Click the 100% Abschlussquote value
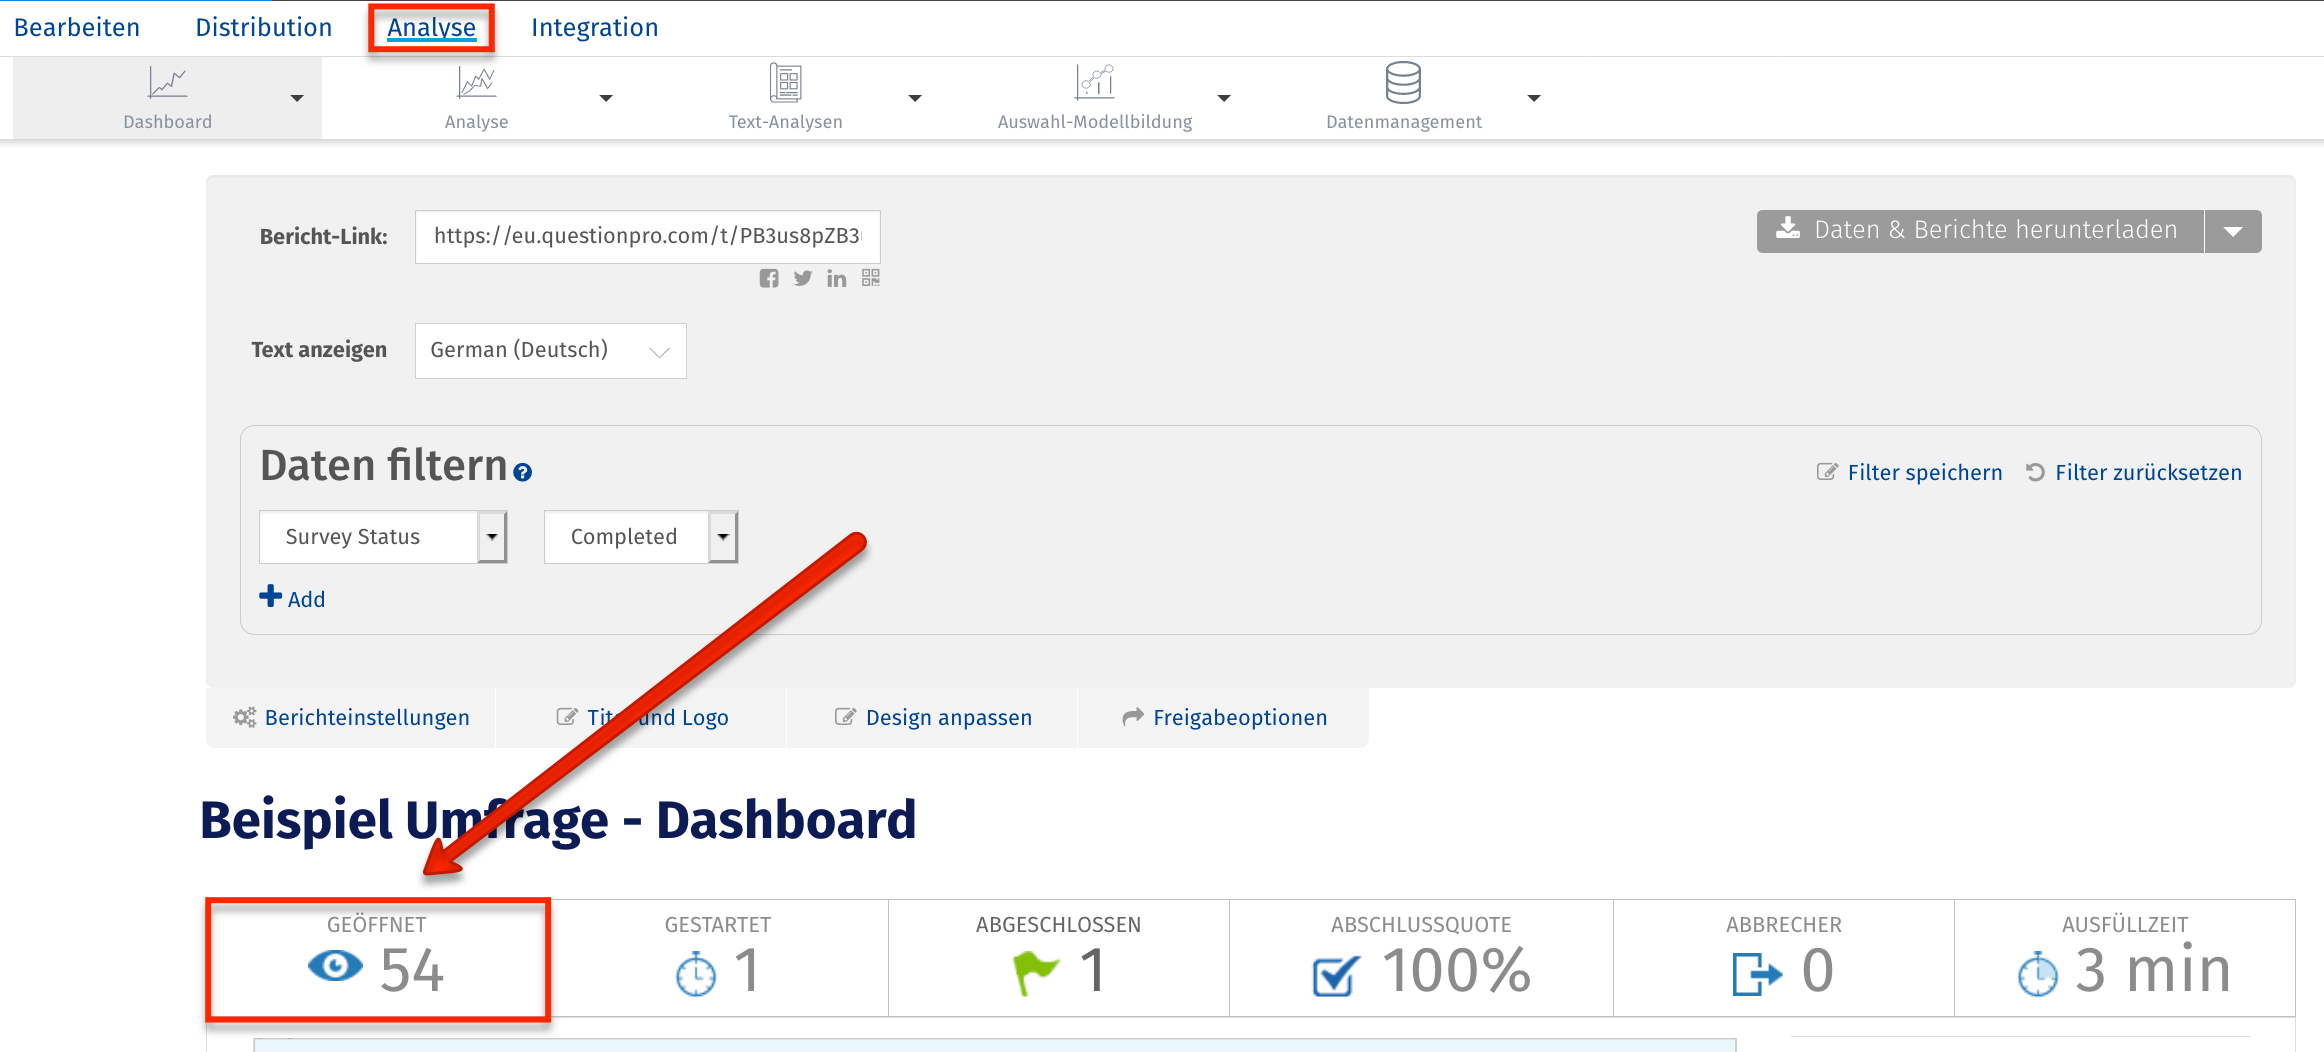The width and height of the screenshot is (2324, 1052). (x=1456, y=971)
